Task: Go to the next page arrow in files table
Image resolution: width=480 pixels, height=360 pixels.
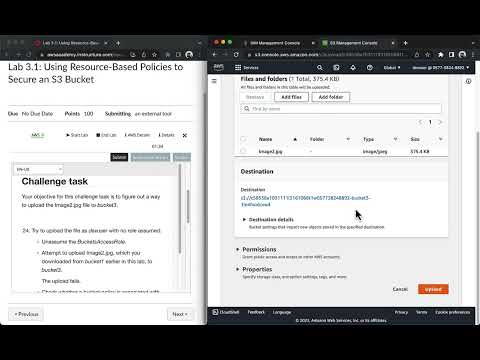Action: coord(440,122)
